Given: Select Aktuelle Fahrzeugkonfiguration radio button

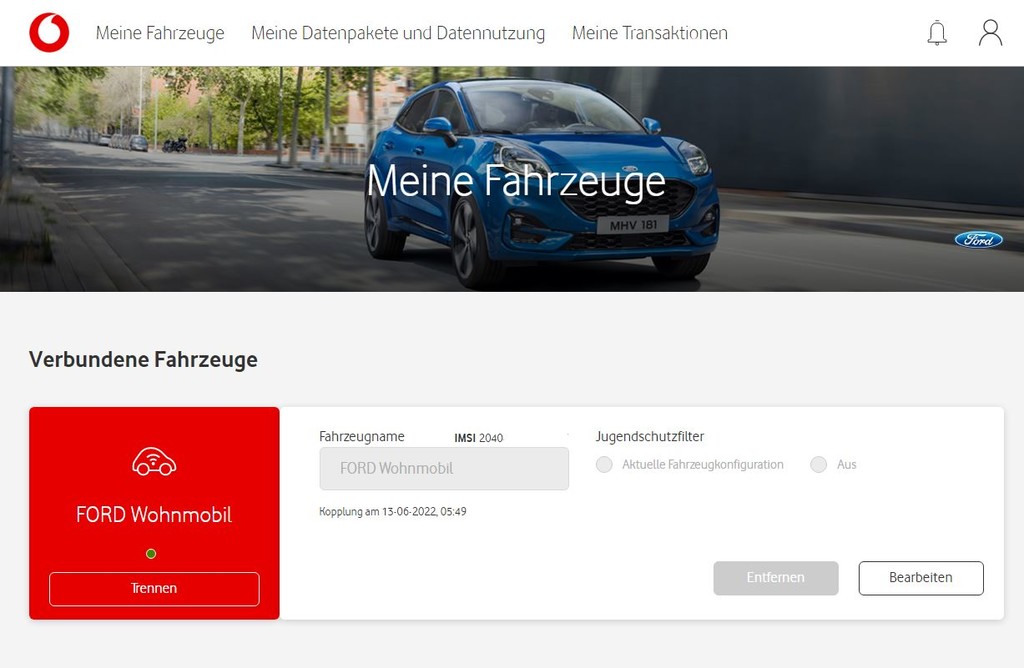Looking at the screenshot, I should (604, 464).
